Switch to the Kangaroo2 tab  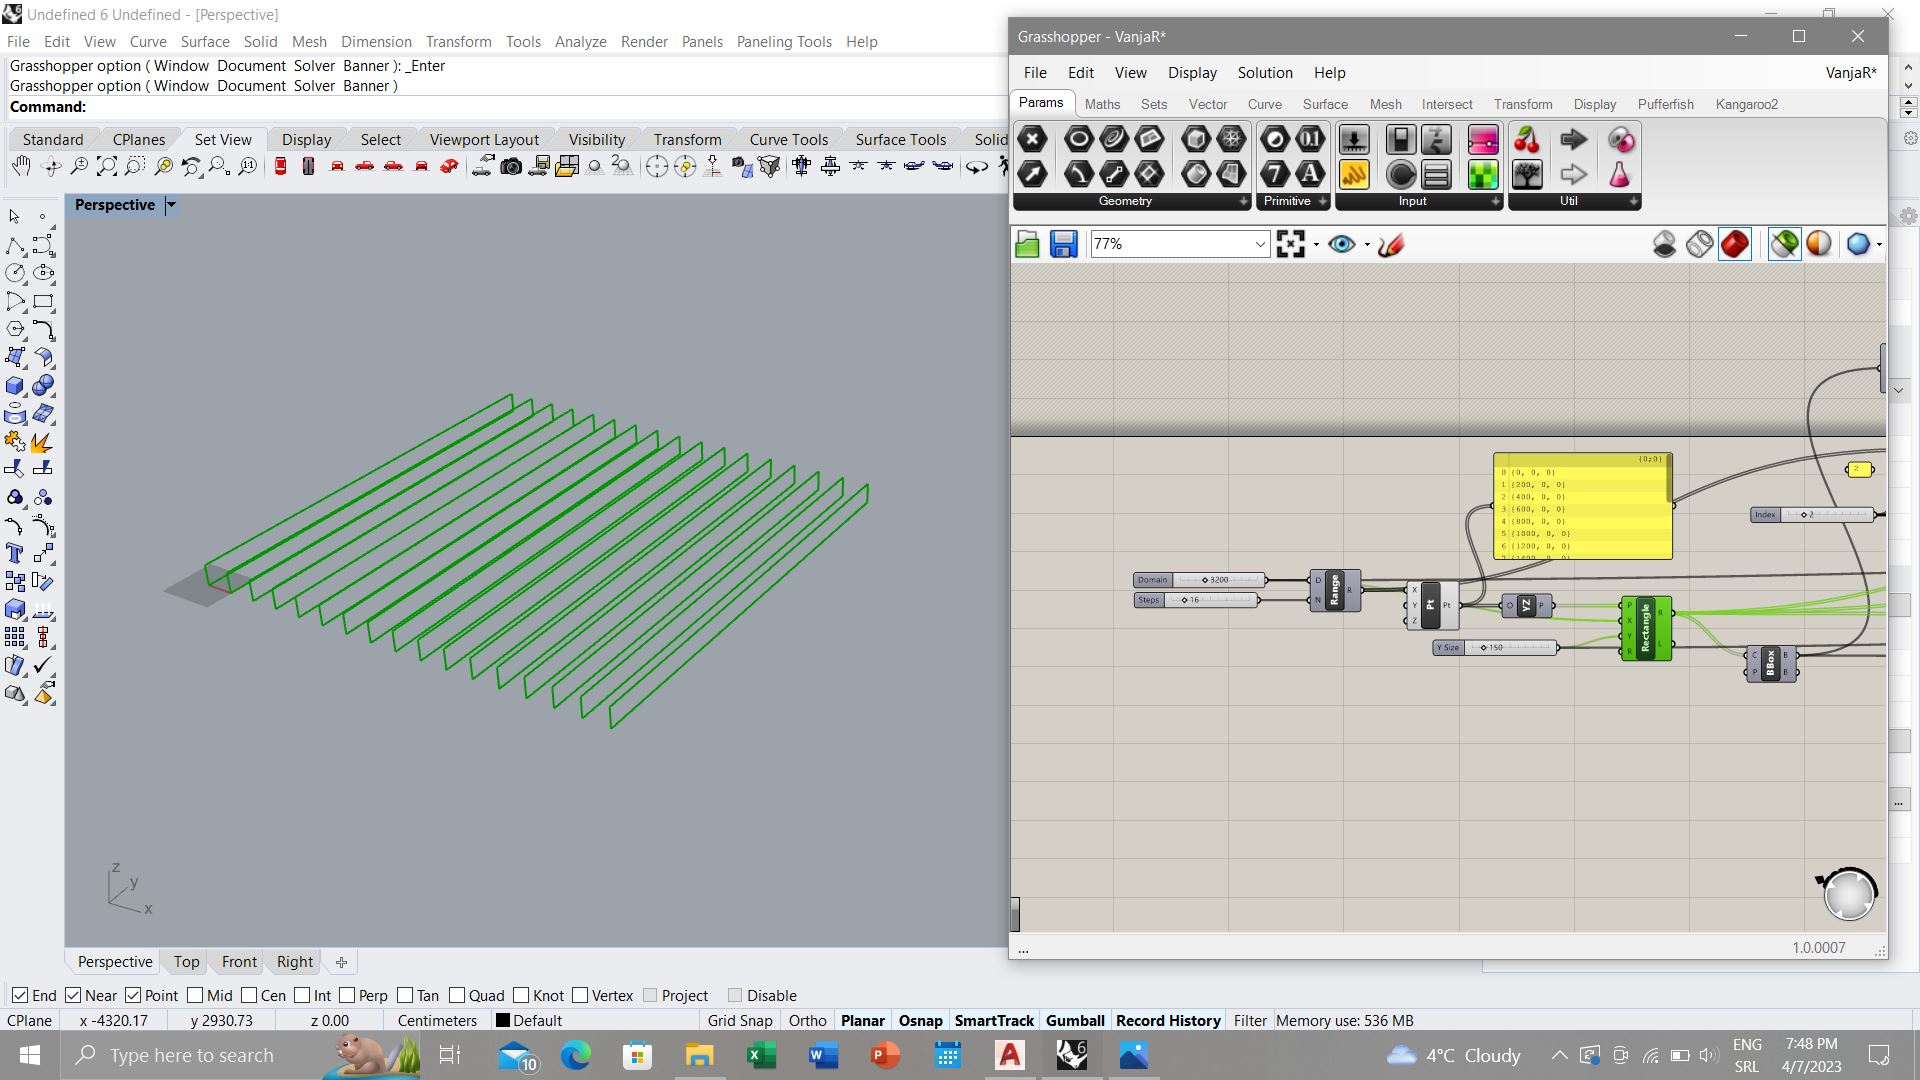(x=1746, y=104)
